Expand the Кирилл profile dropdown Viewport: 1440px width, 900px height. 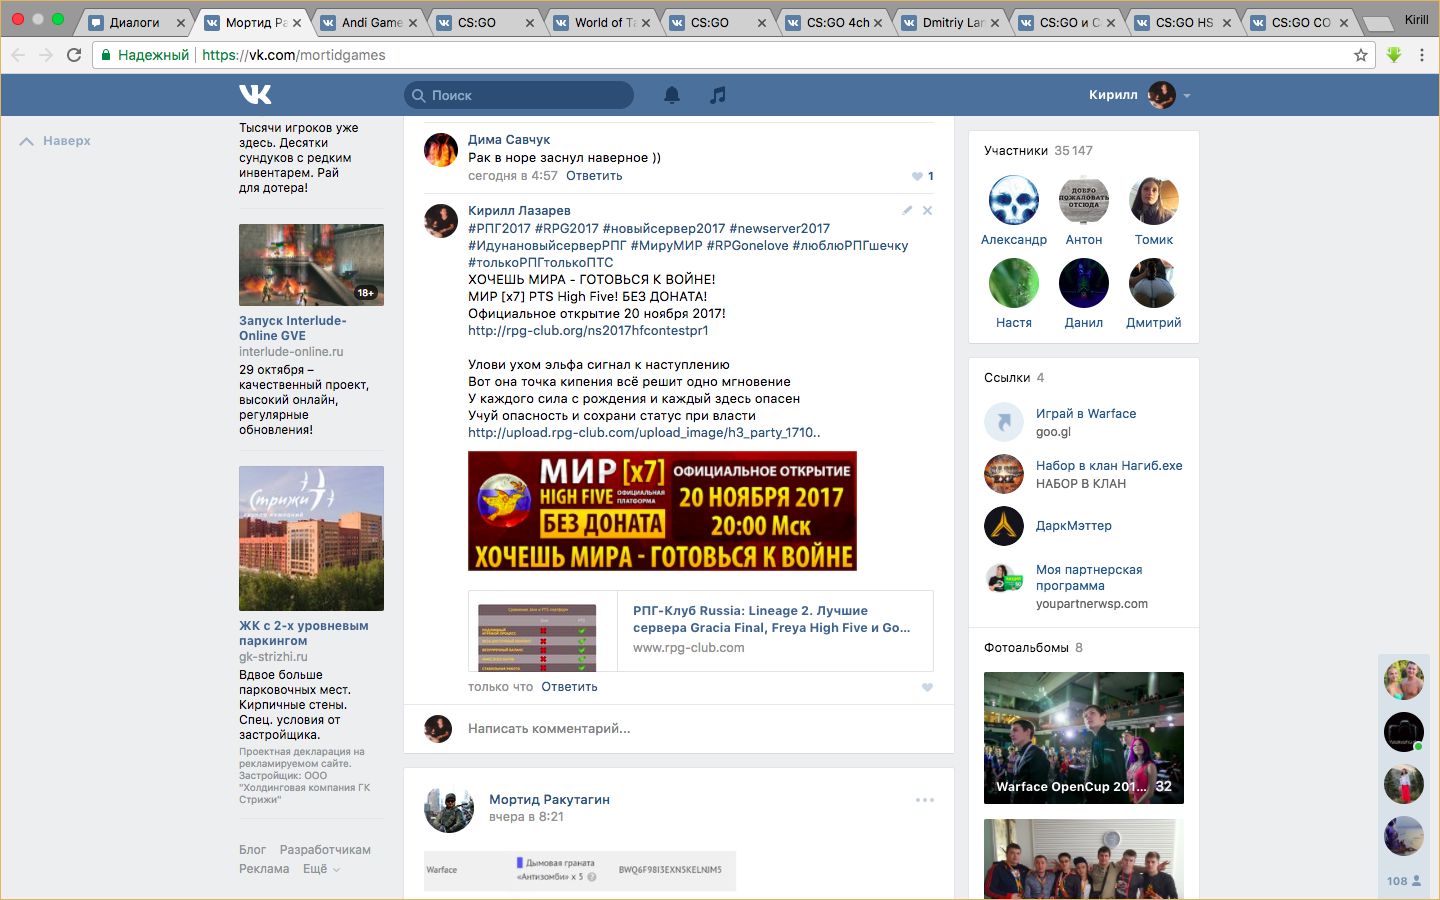coord(1140,95)
